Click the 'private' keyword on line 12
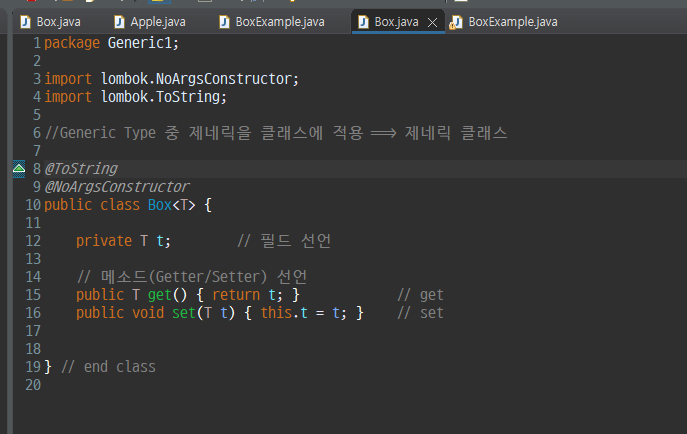 104,240
